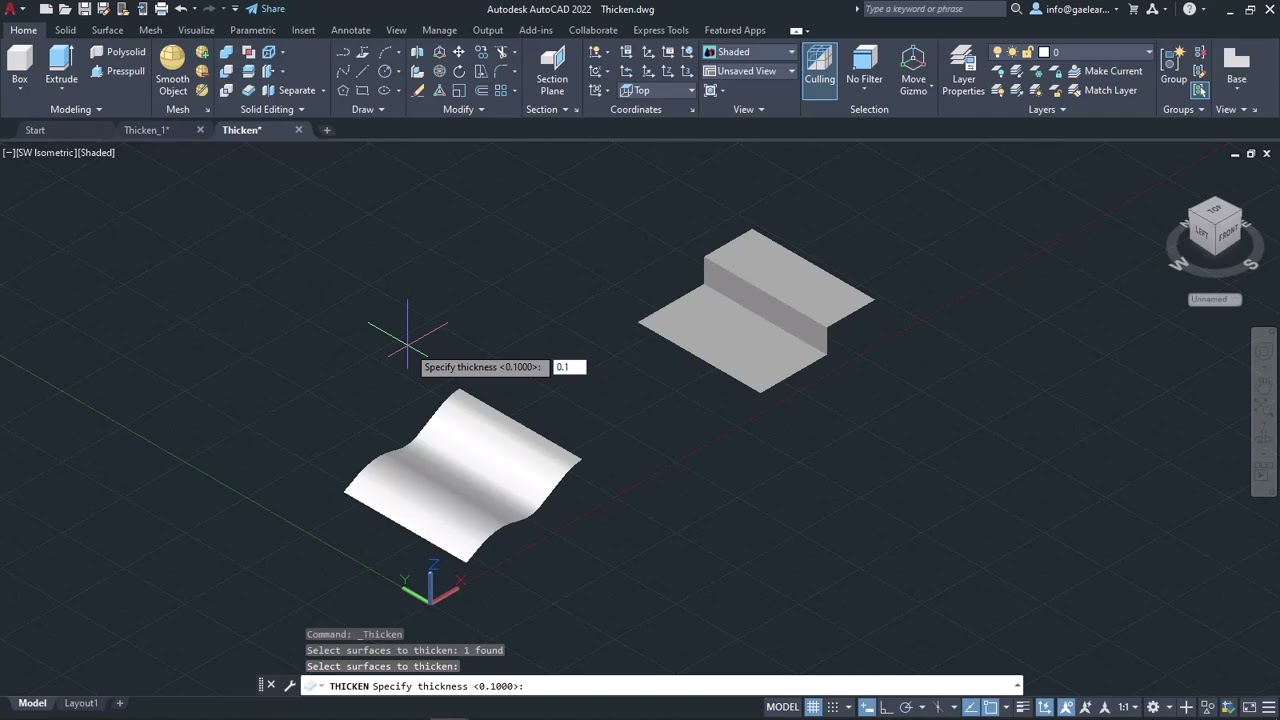Image resolution: width=1280 pixels, height=720 pixels.
Task: Toggle Culling selection mode
Action: coord(819,70)
